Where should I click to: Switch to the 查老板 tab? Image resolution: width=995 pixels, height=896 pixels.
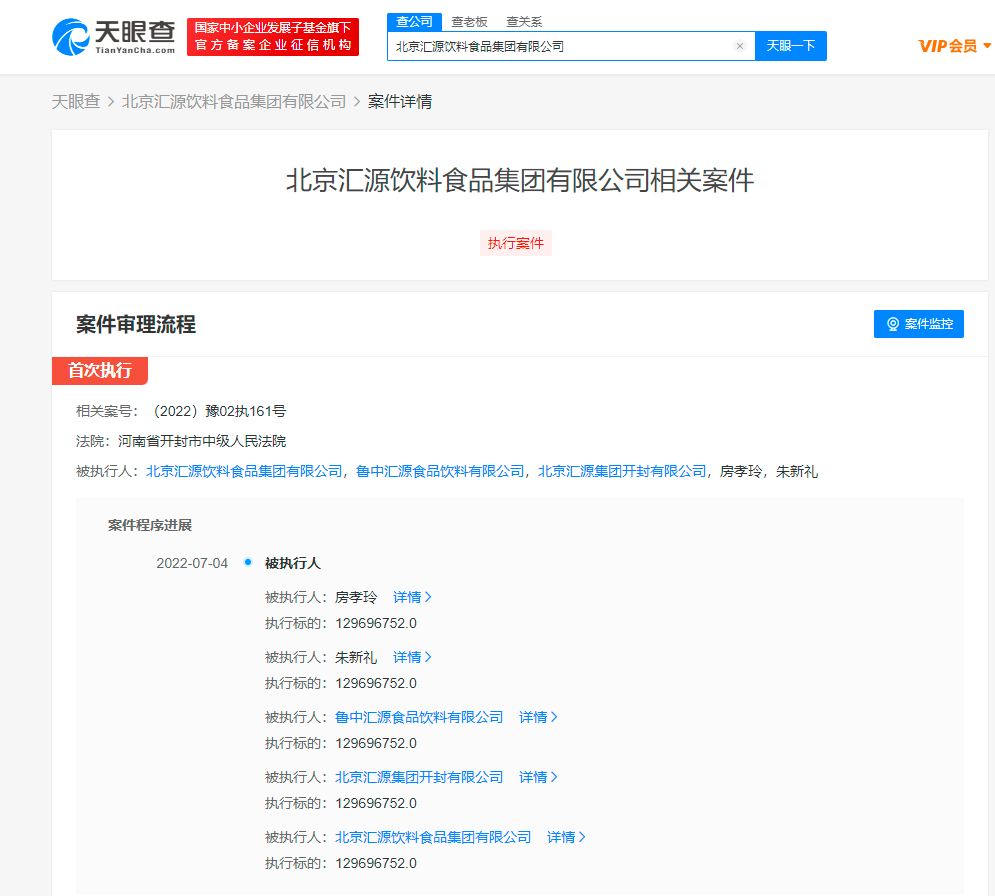(469, 22)
